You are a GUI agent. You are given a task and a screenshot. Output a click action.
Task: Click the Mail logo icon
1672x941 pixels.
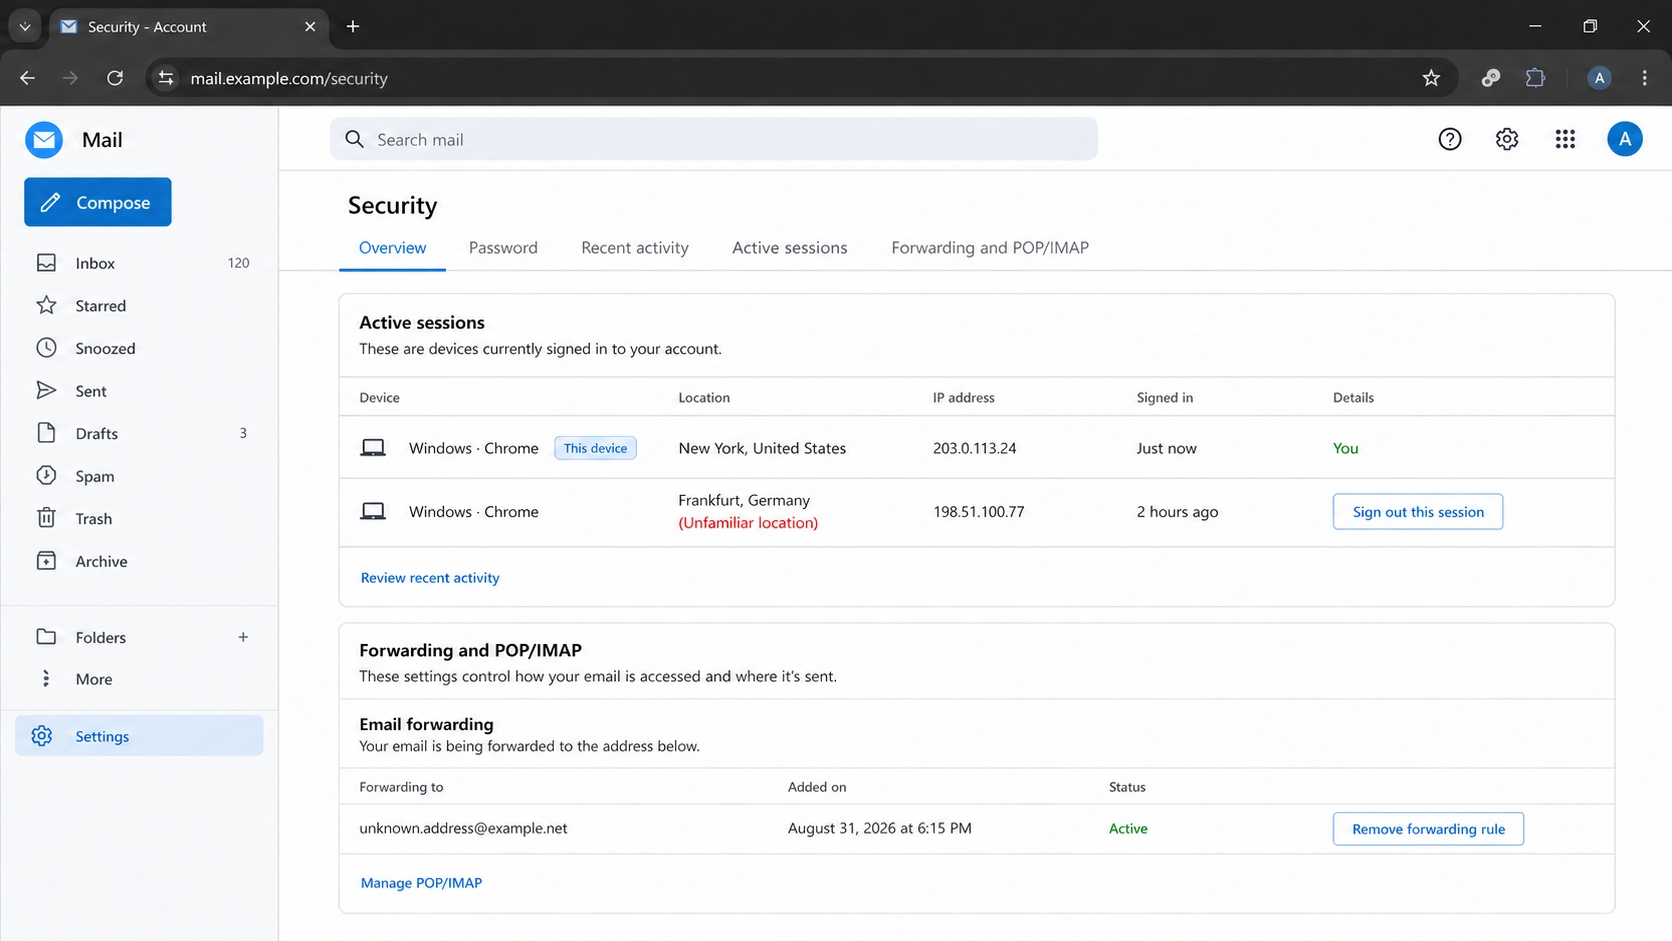pos(44,140)
